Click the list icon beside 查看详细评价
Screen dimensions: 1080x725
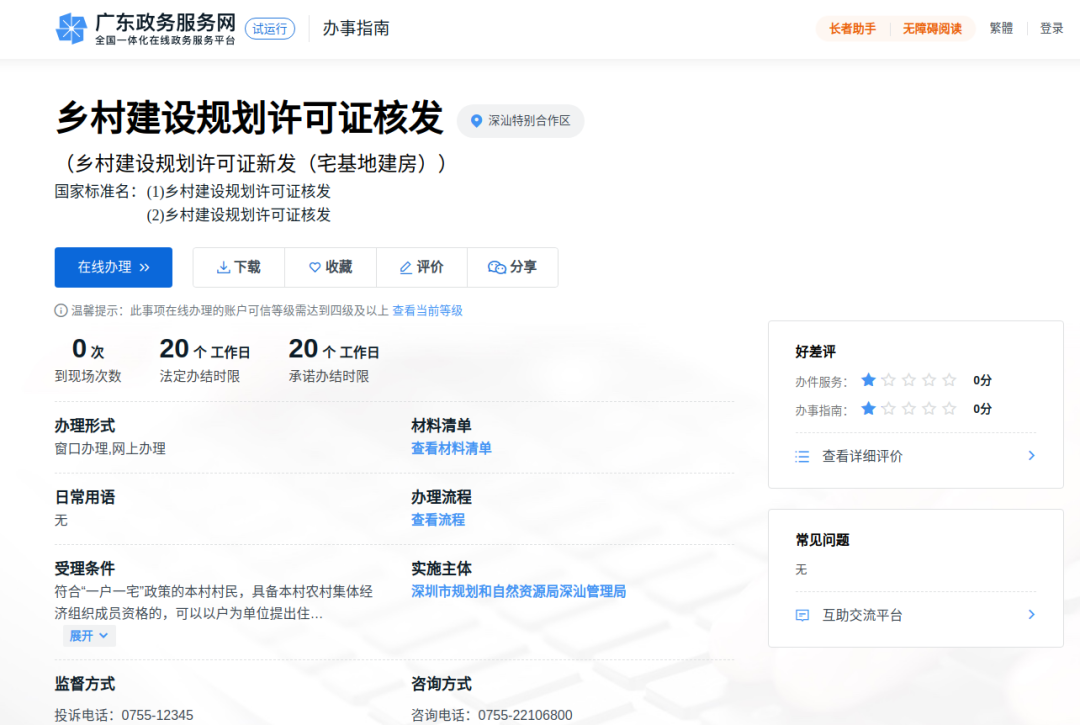pos(802,456)
